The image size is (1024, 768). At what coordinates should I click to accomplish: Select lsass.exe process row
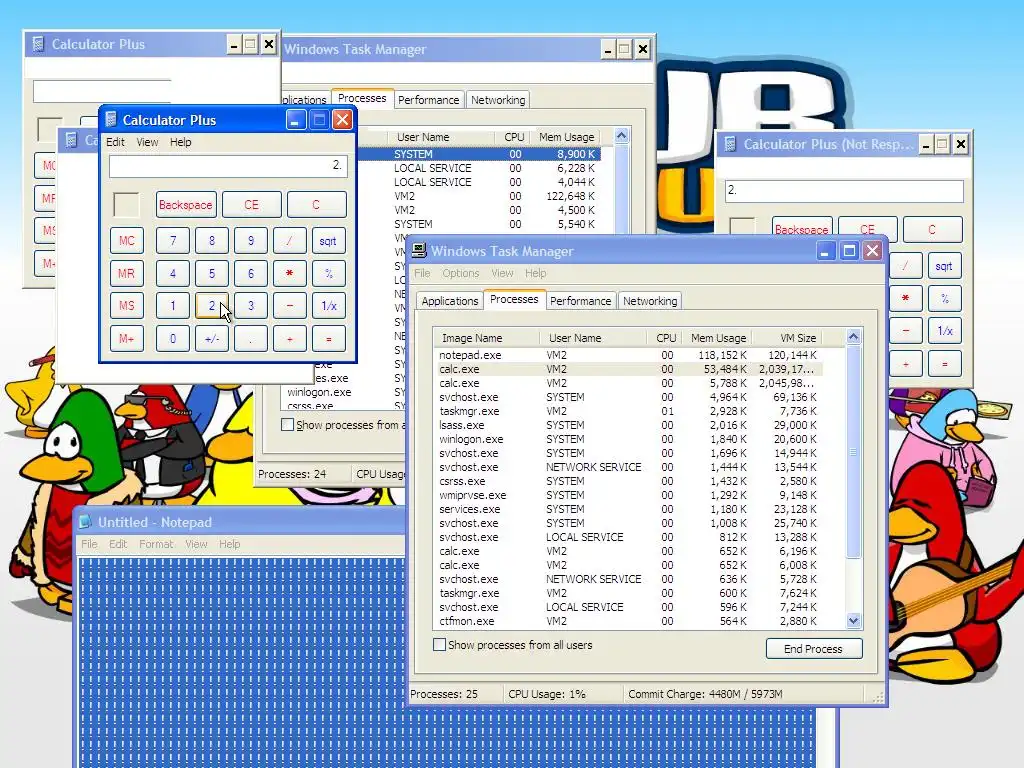pyautogui.click(x=628, y=425)
